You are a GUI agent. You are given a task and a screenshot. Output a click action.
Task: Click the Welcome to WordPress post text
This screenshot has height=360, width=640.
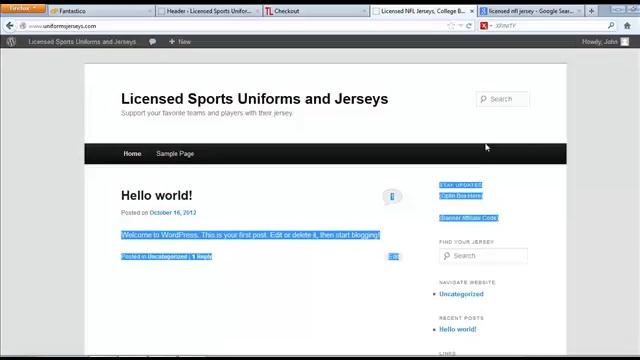point(250,235)
